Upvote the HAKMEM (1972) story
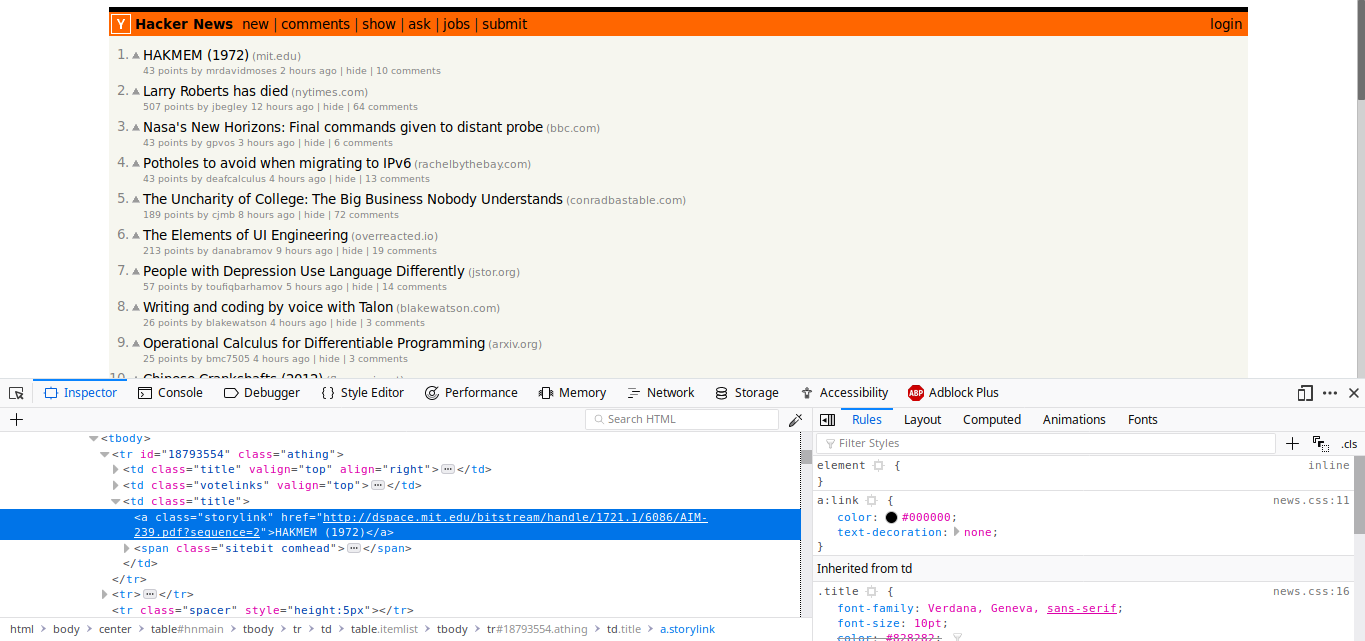Screen dimensions: 1365x641 tap(137, 56)
